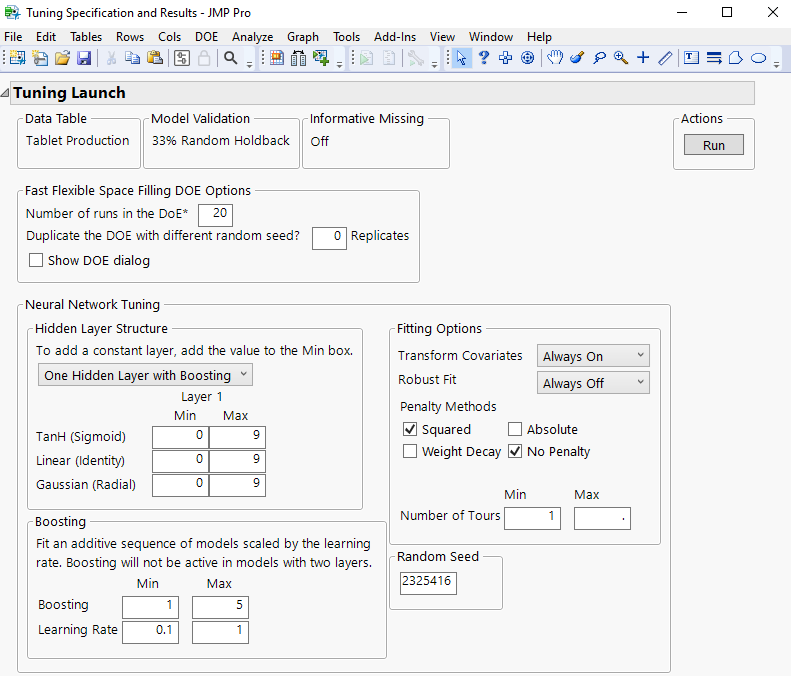Click the Random Seed input field

(x=427, y=583)
